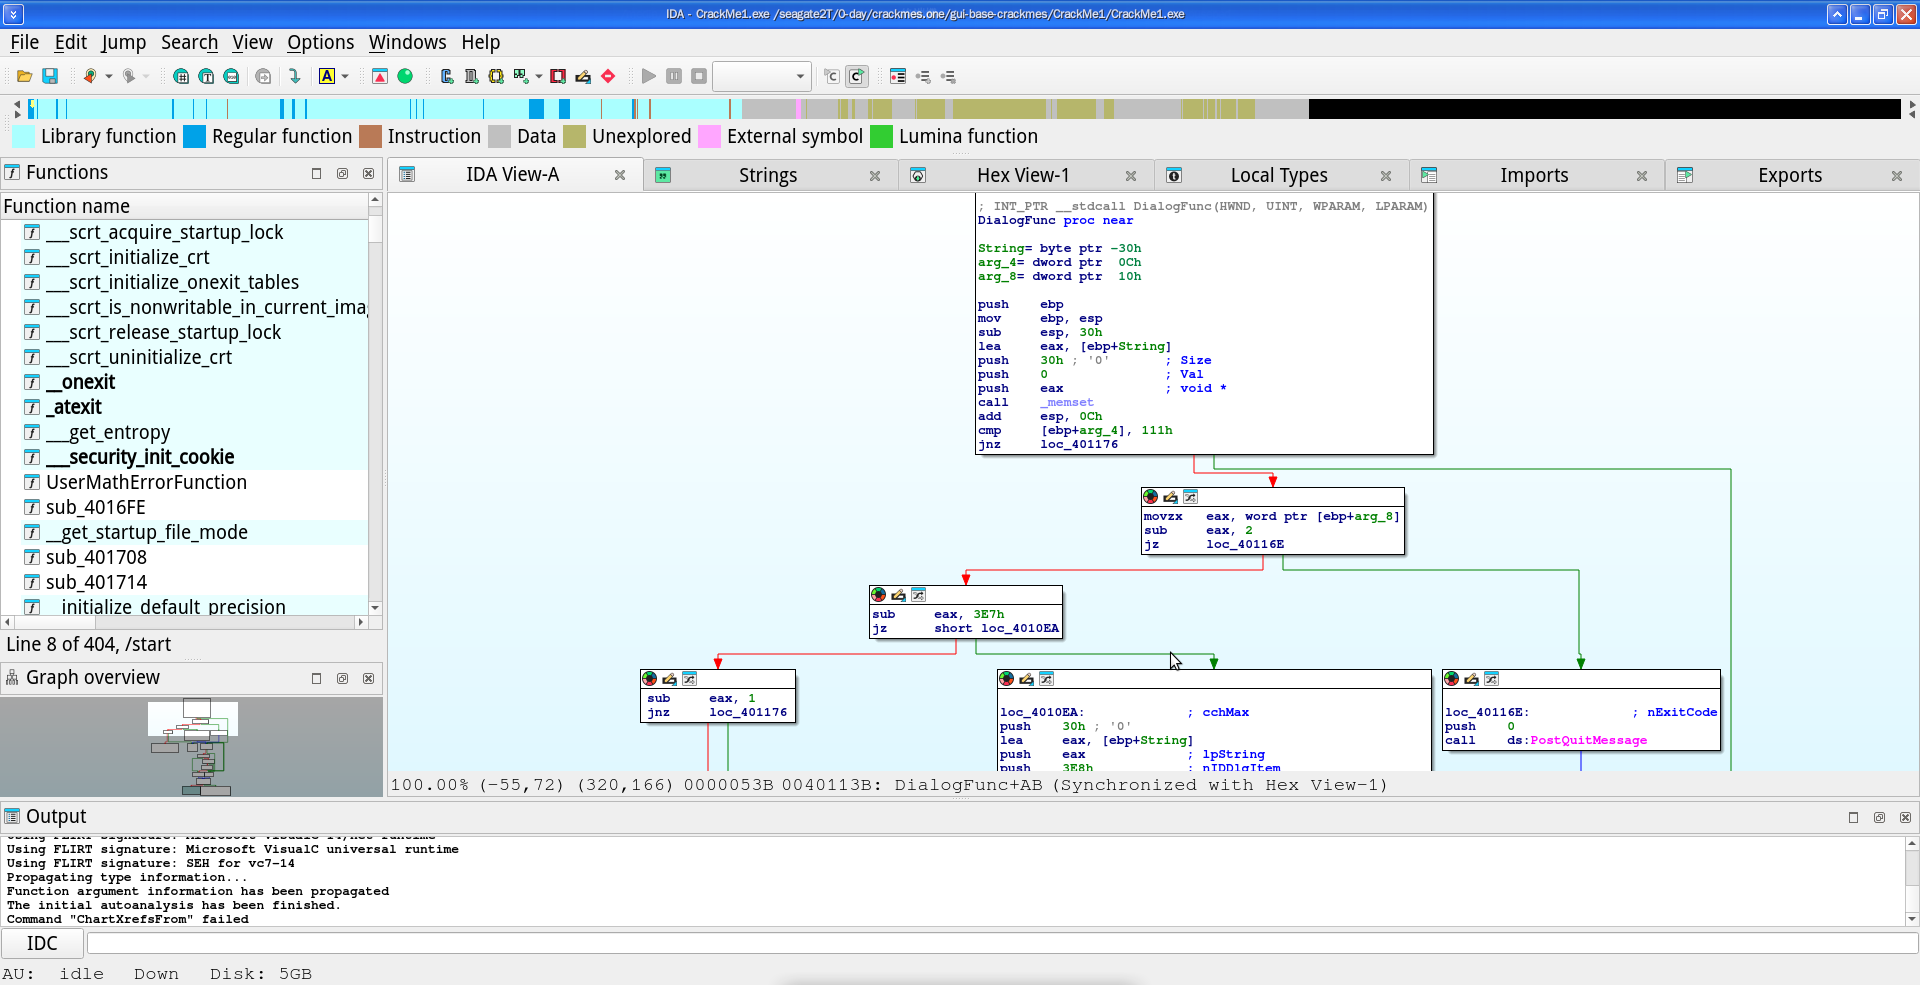
Task: Click the pause process button
Action: pyautogui.click(x=674, y=76)
